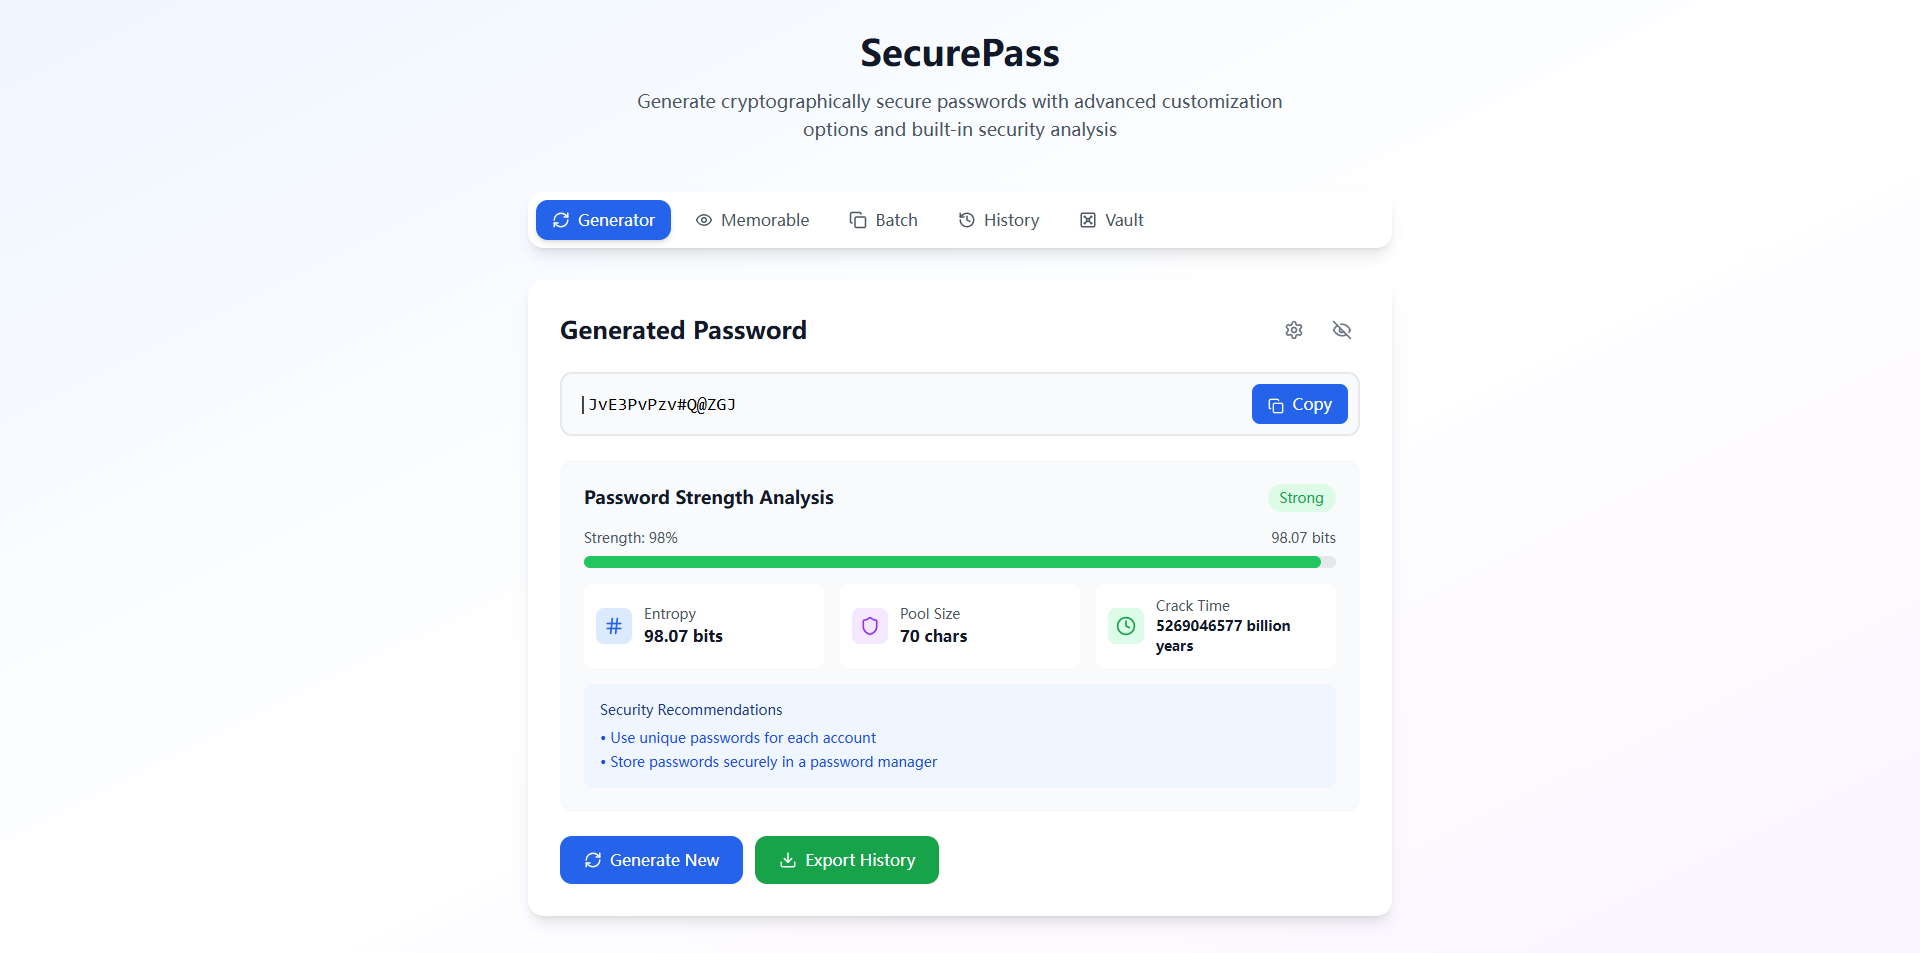Click inside the generated password field
The width and height of the screenshot is (1920, 953).
tap(900, 404)
